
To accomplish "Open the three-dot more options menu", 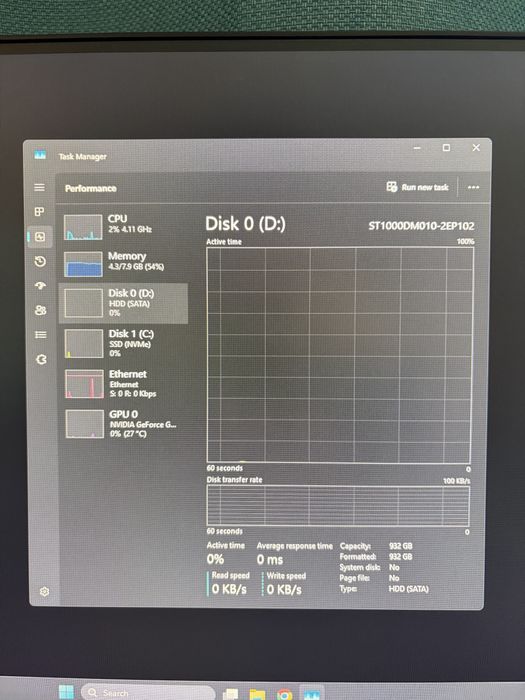I will (473, 188).
